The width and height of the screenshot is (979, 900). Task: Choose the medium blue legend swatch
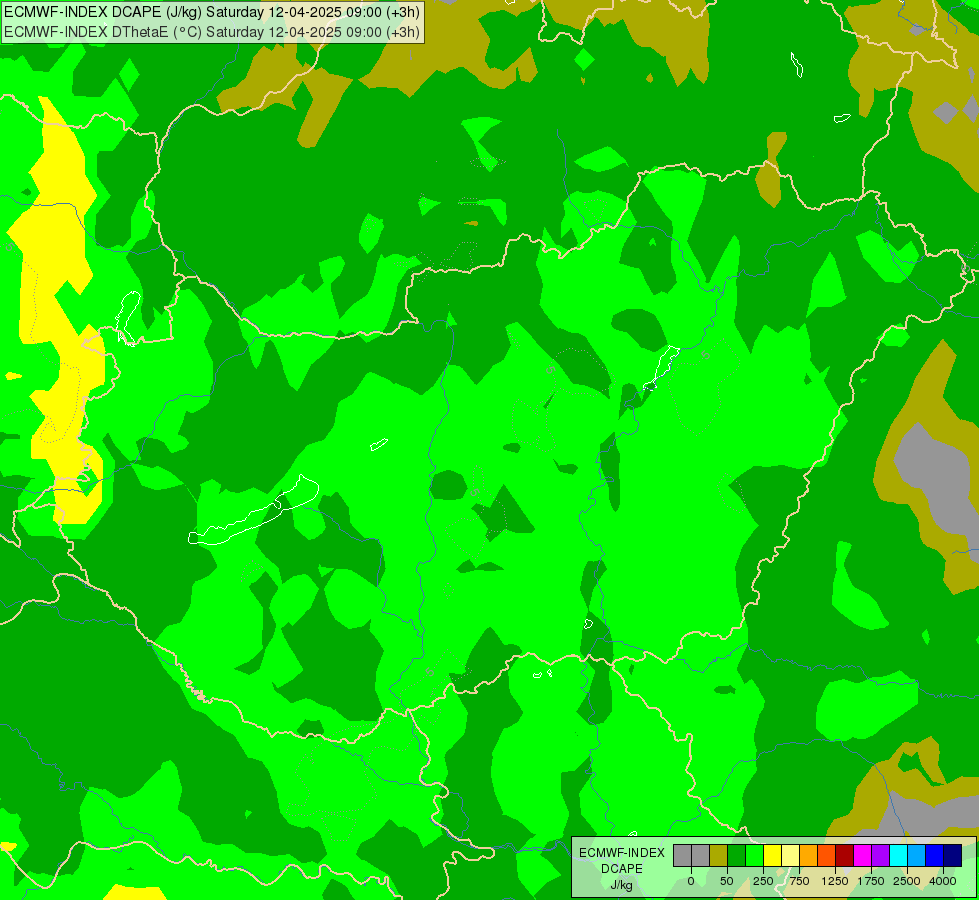point(935,856)
